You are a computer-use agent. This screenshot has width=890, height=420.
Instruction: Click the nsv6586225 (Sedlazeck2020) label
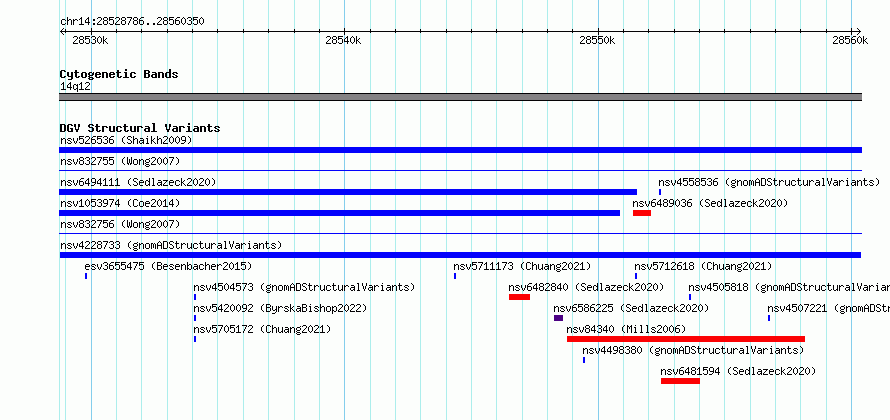[631, 308]
